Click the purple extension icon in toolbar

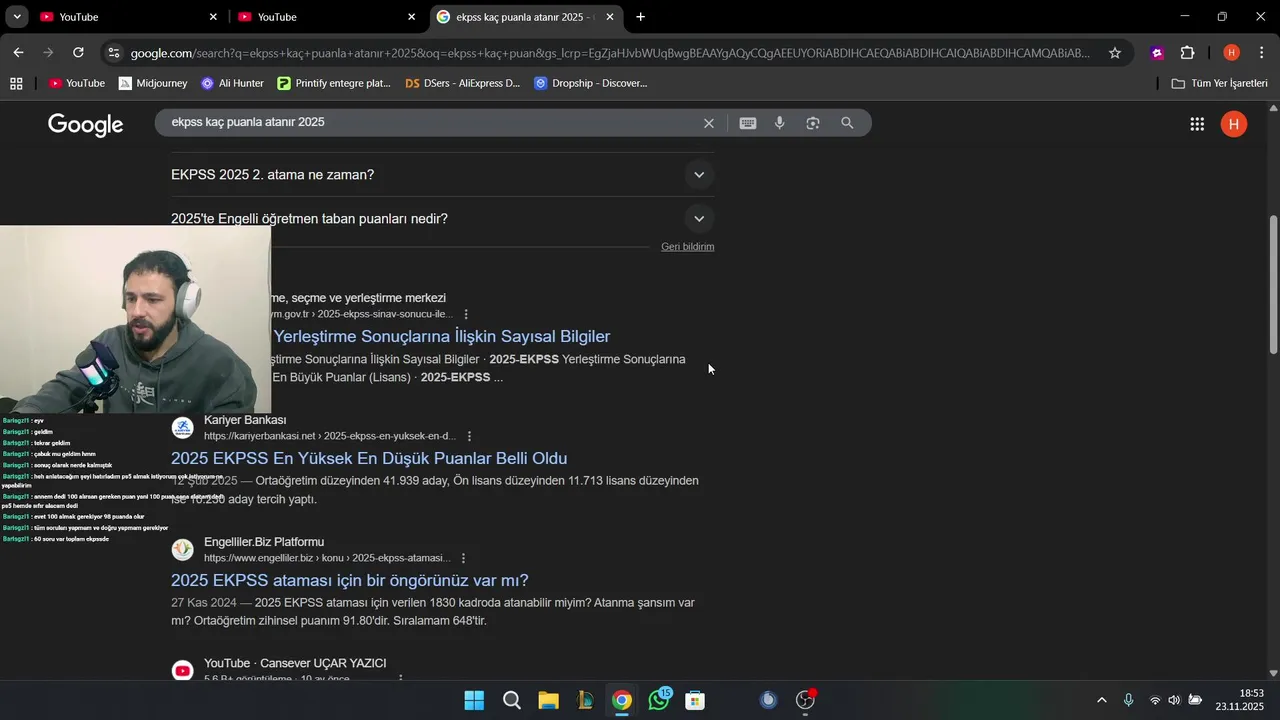pos(1157,53)
